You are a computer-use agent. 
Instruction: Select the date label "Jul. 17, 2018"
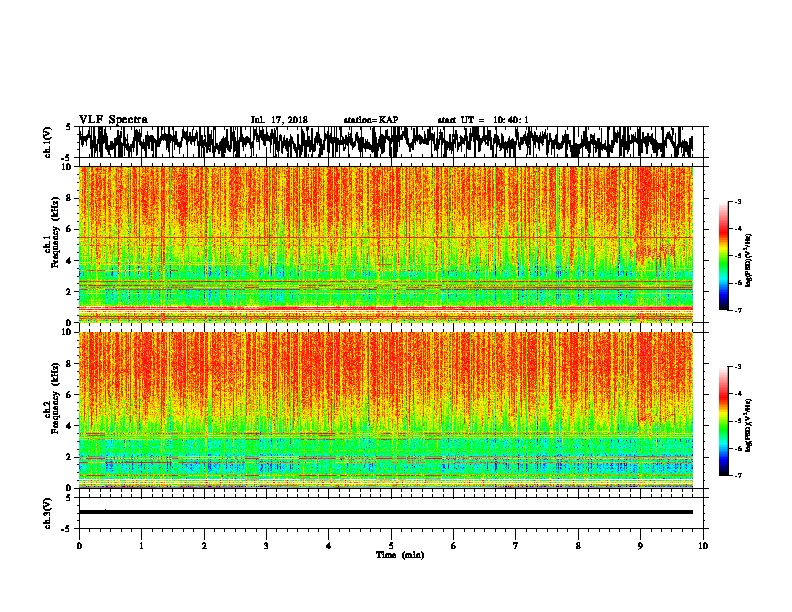pos(279,120)
